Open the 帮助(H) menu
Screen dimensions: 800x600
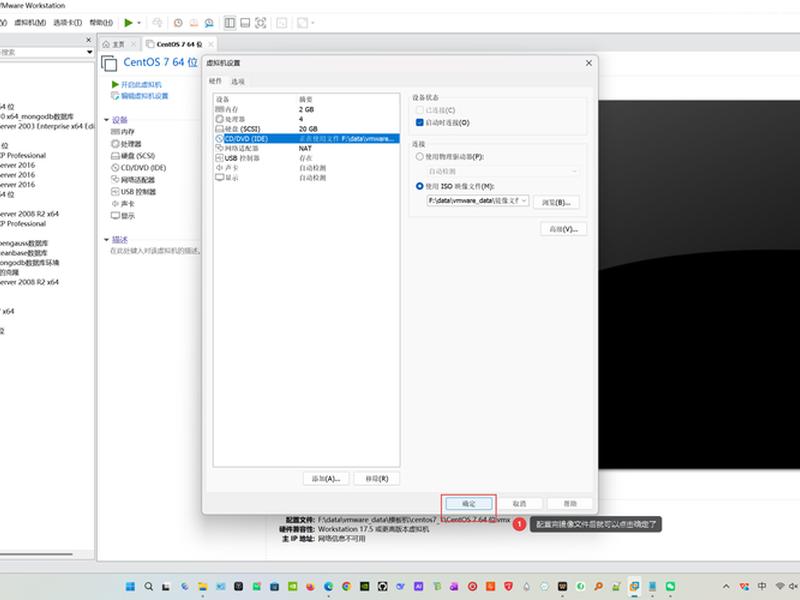pyautogui.click(x=101, y=22)
